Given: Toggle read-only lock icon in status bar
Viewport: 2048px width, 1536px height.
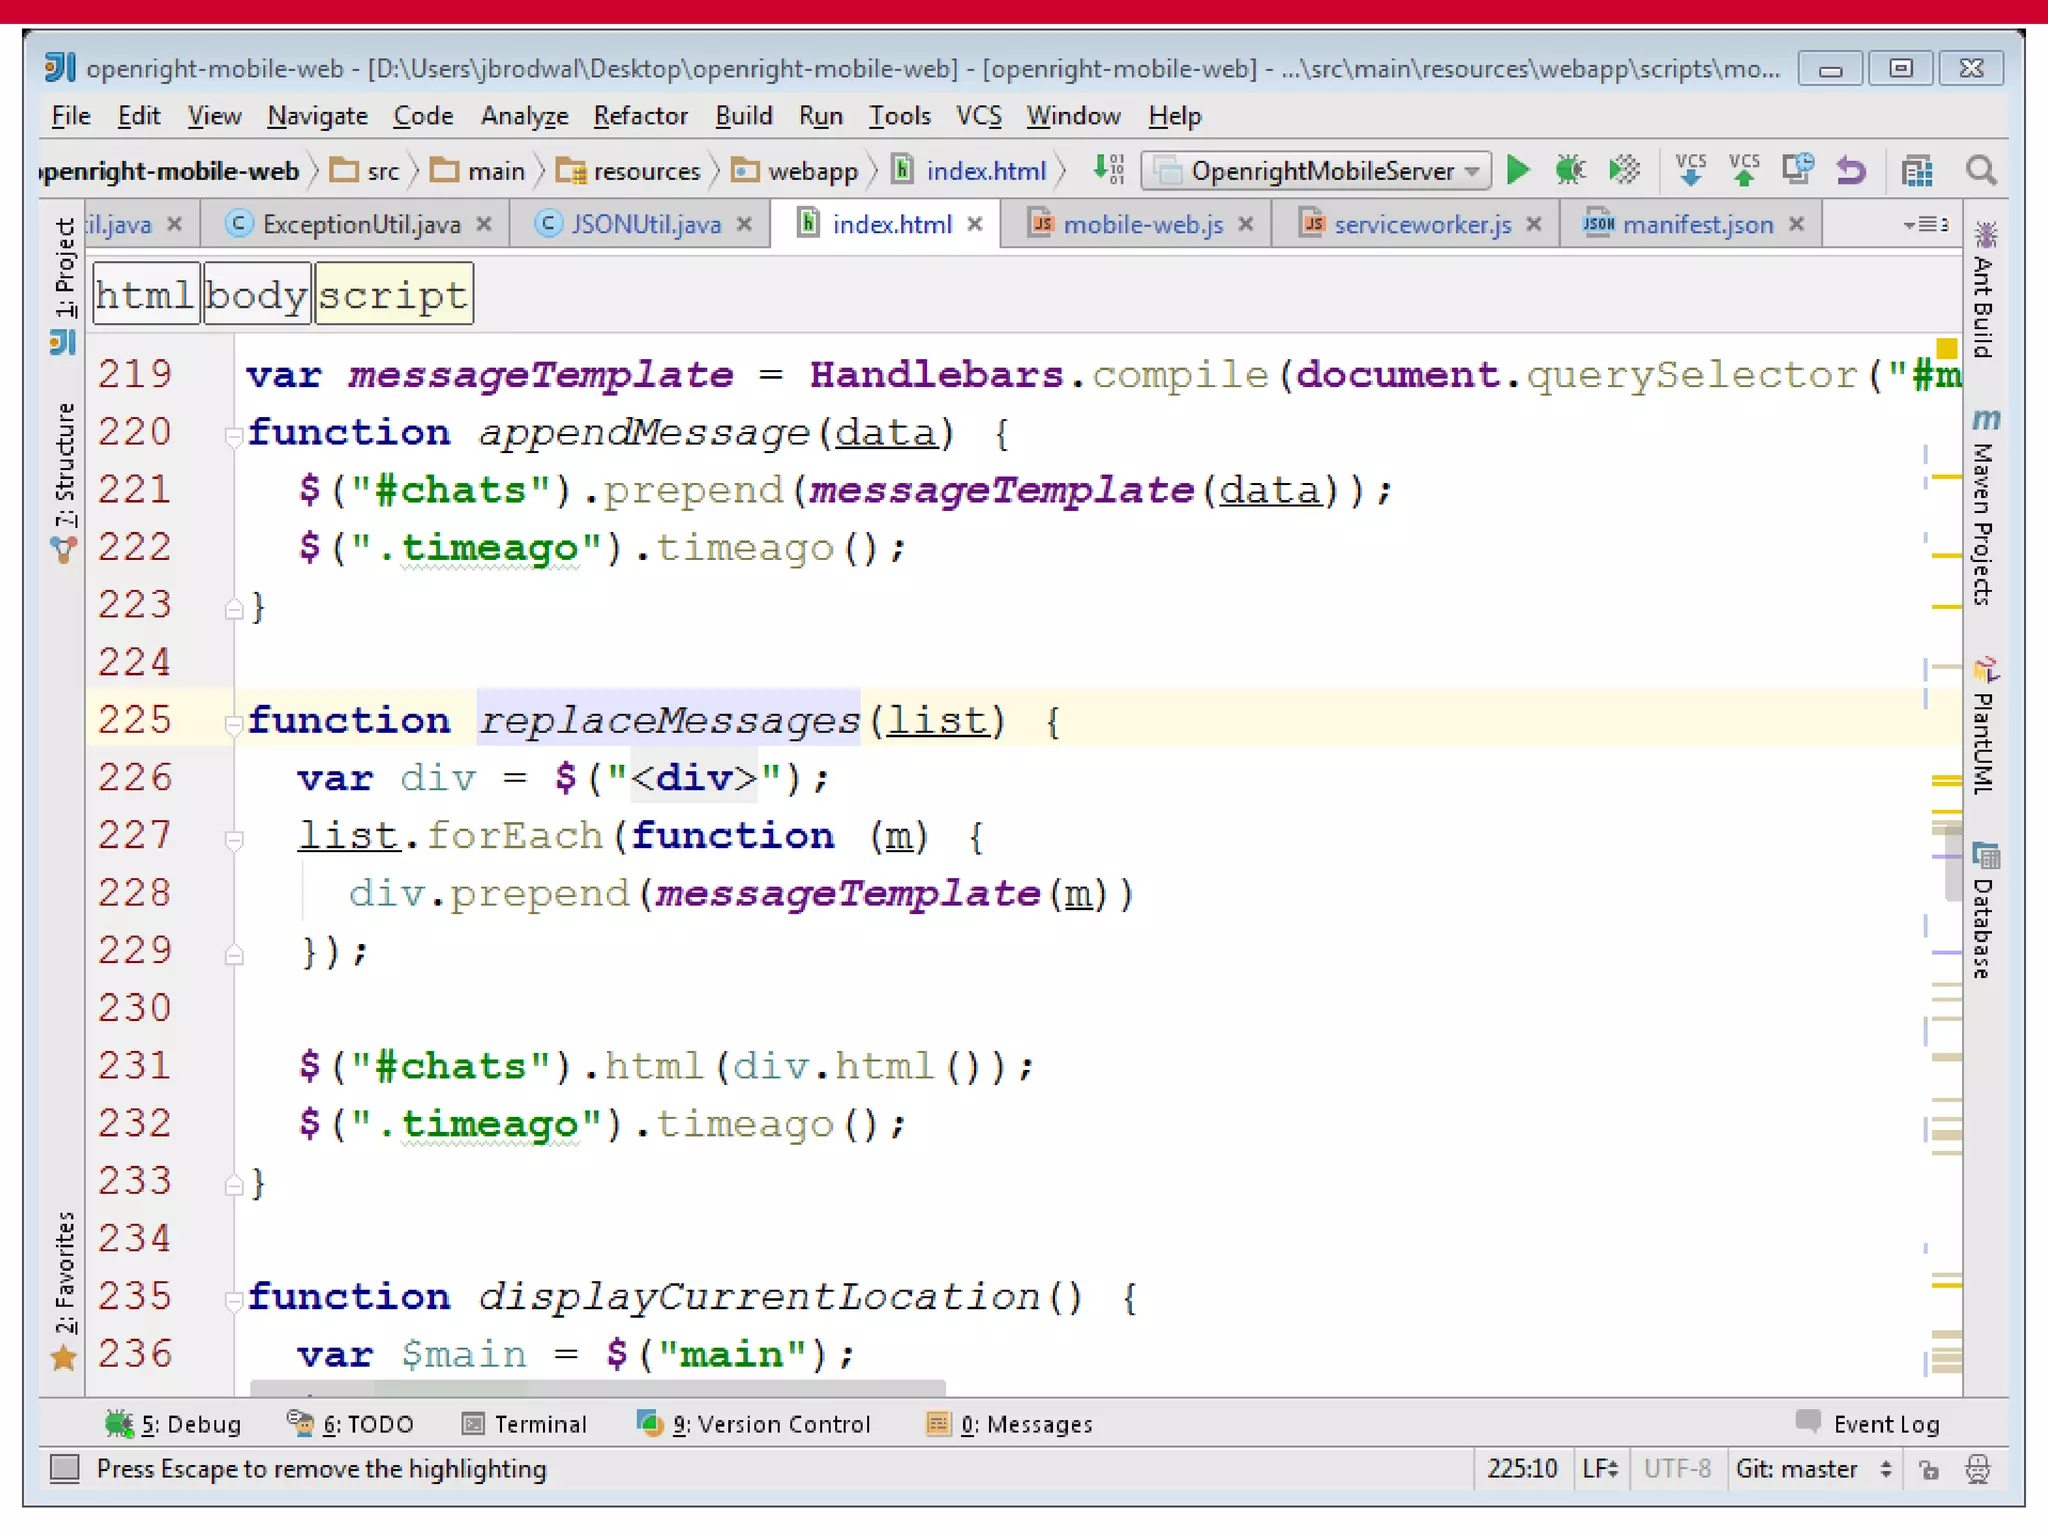Looking at the screenshot, I should tap(1929, 1468).
